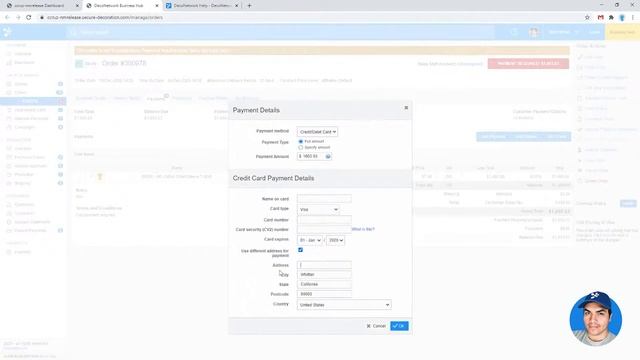Click the State field containing California

324,284
